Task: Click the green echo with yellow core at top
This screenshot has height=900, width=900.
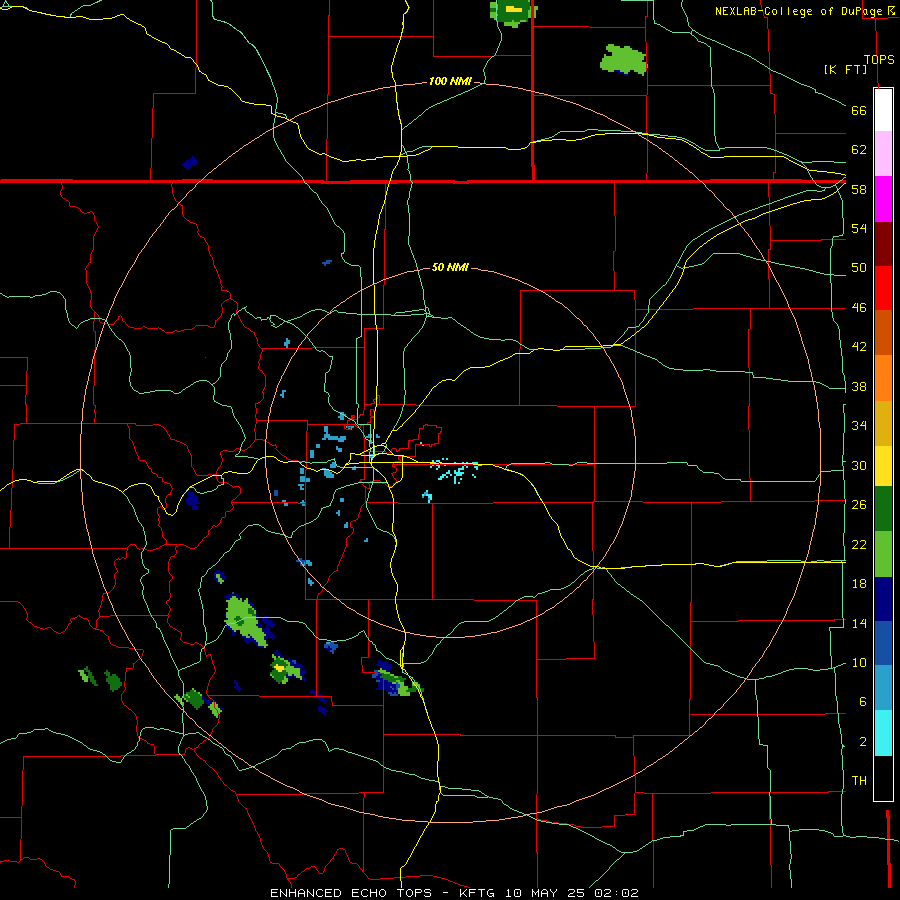Action: click(513, 11)
